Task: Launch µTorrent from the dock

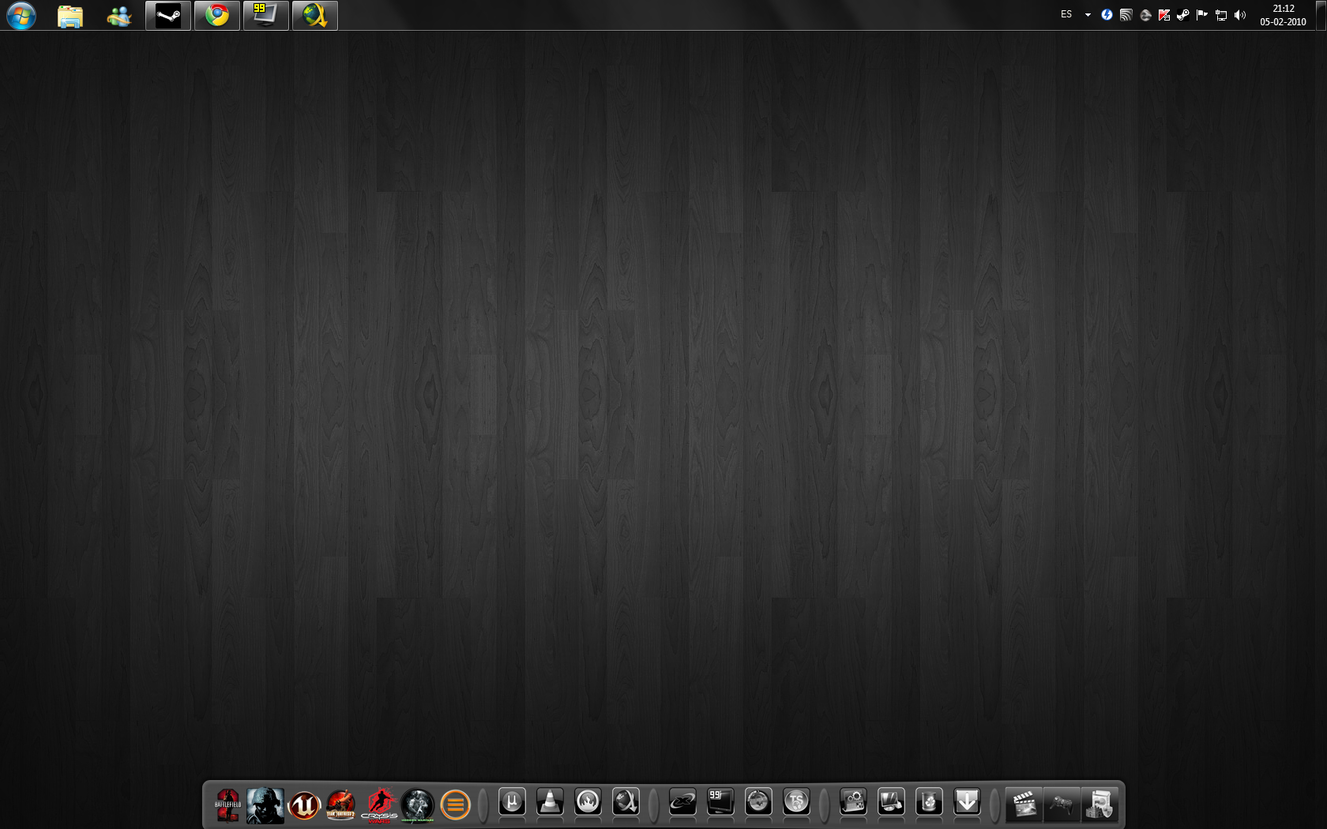Action: [512, 801]
